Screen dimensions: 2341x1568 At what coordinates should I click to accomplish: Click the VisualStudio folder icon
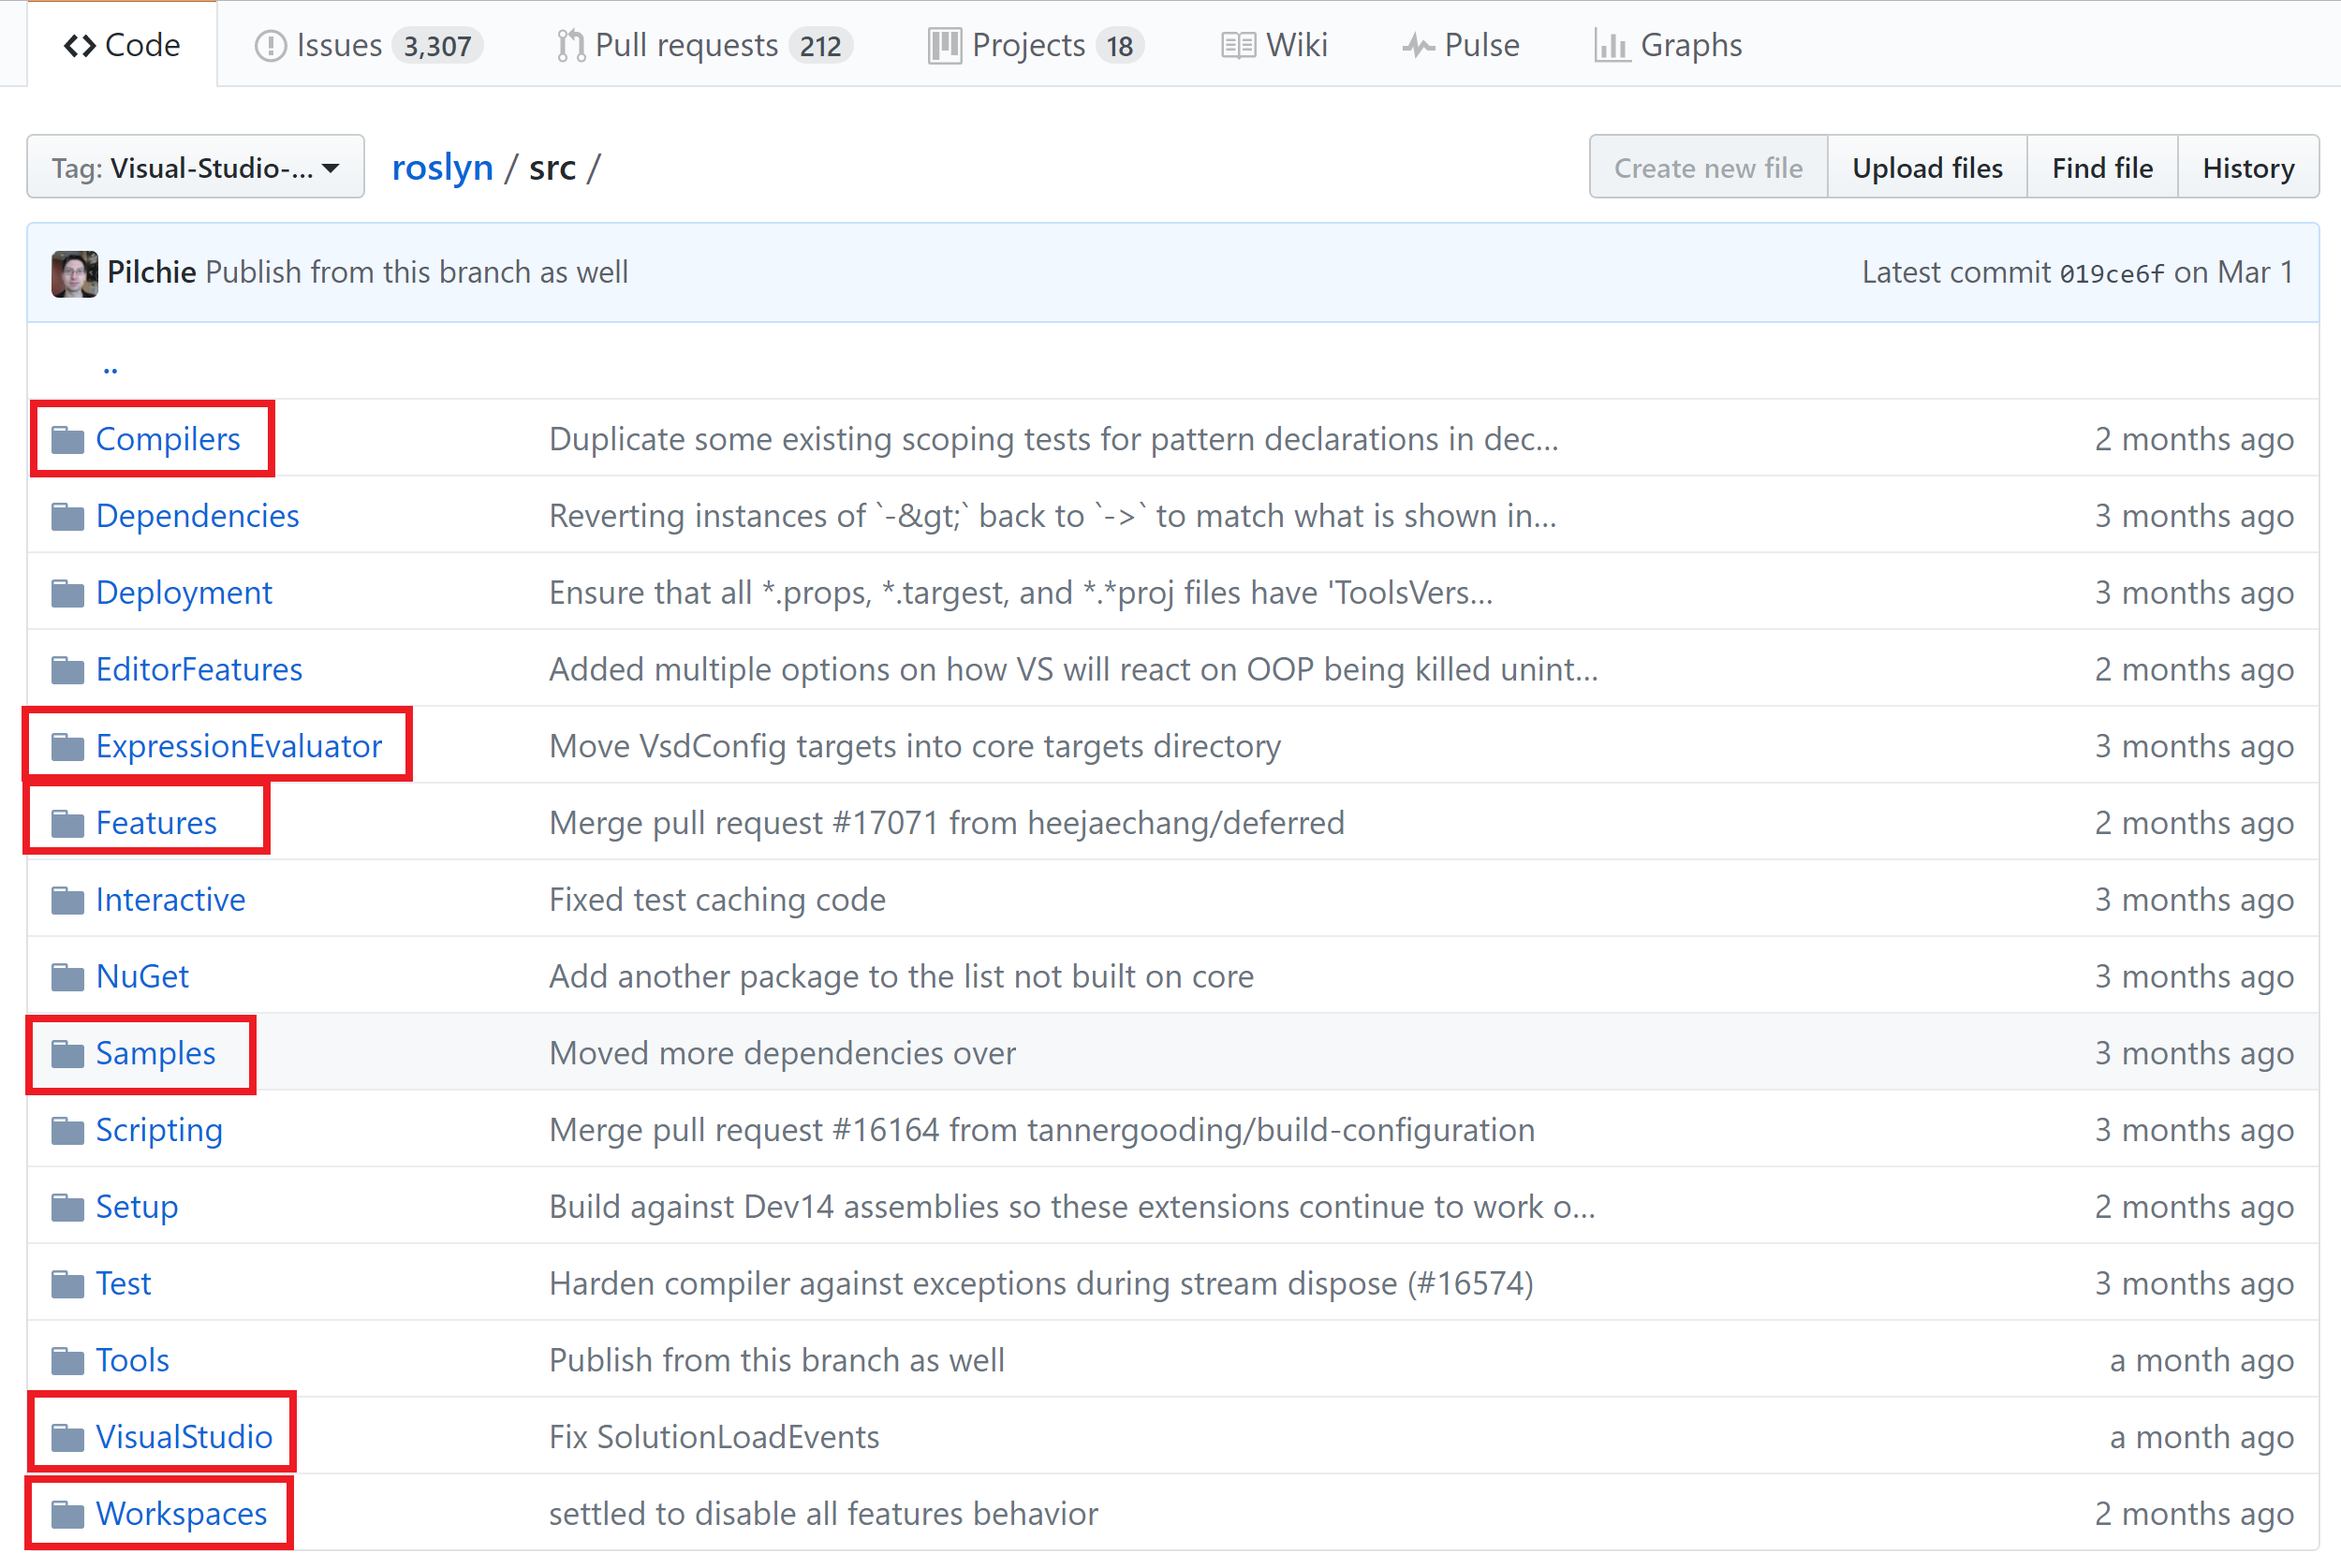point(67,1437)
